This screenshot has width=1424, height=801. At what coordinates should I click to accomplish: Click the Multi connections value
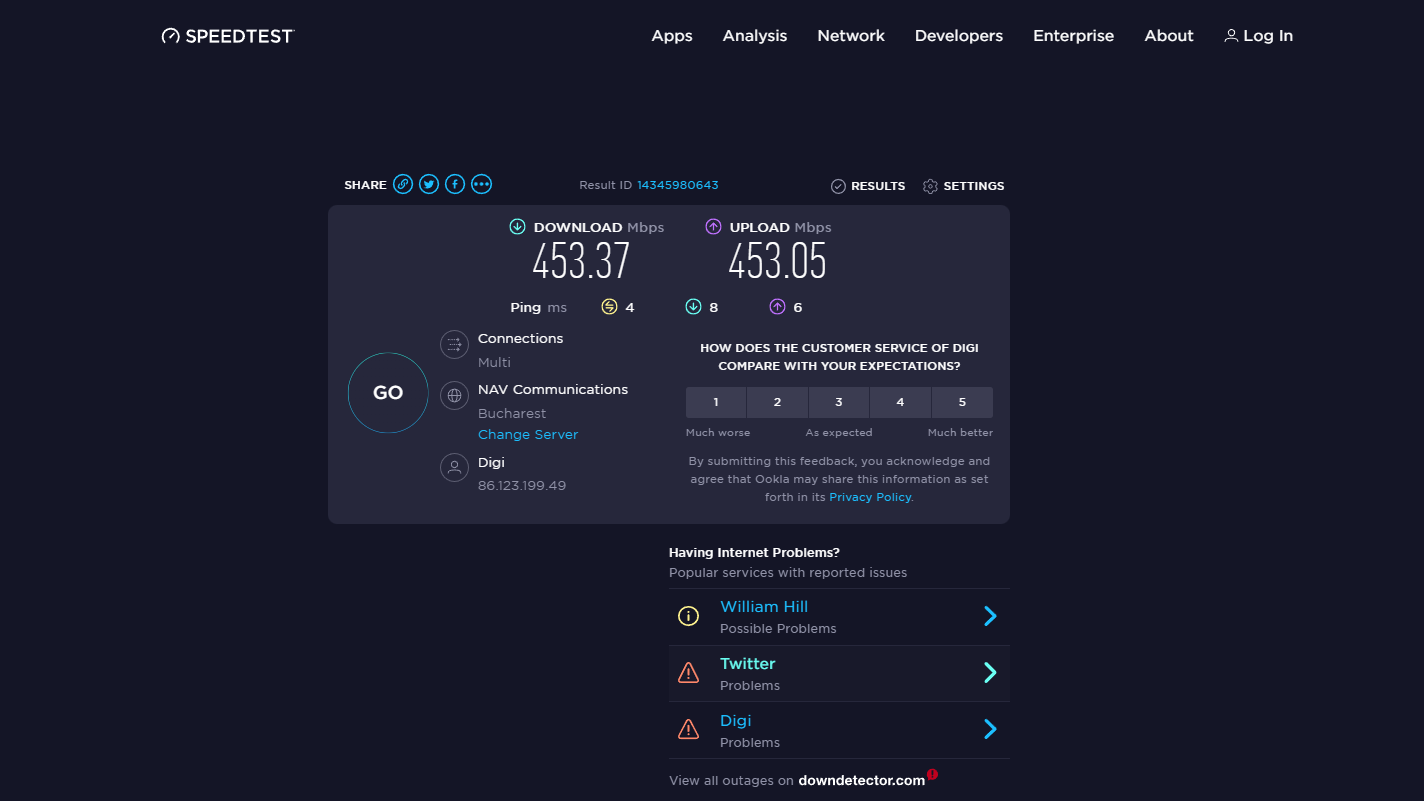[x=494, y=363]
